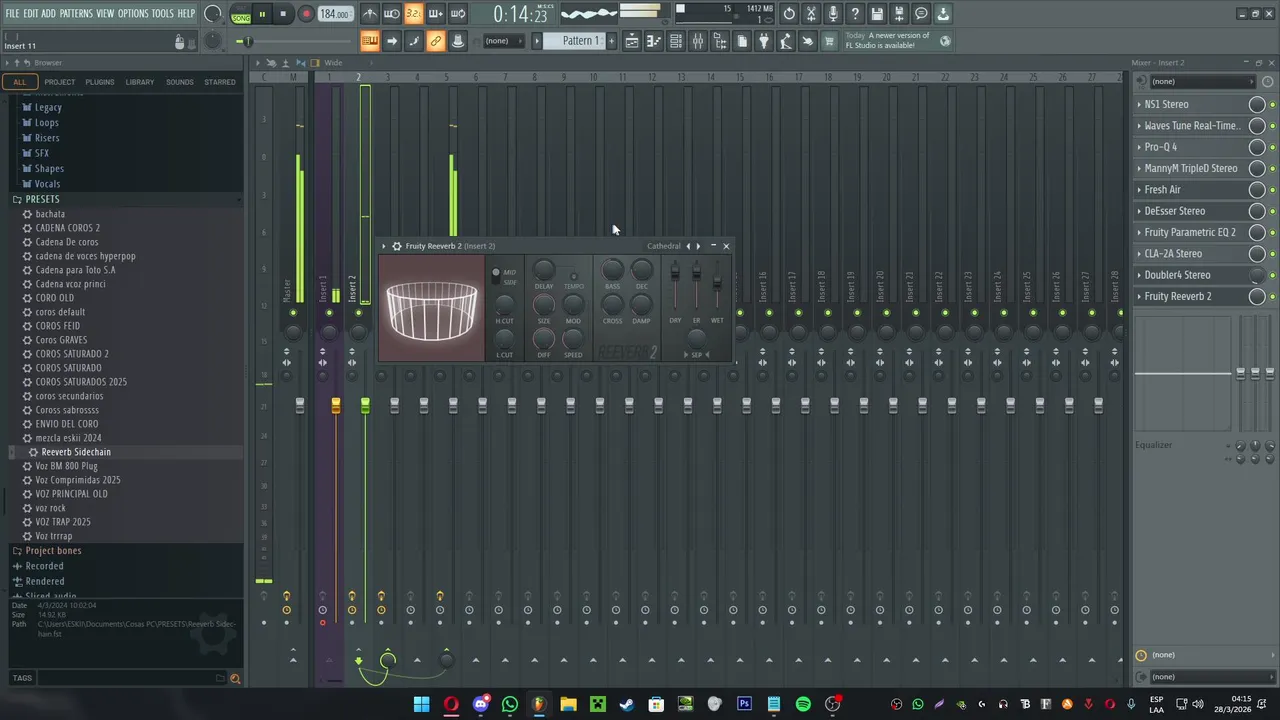Expand Fruity Reeverb 2 plugin menu arrow
This screenshot has width=1280, height=720.
(384, 246)
